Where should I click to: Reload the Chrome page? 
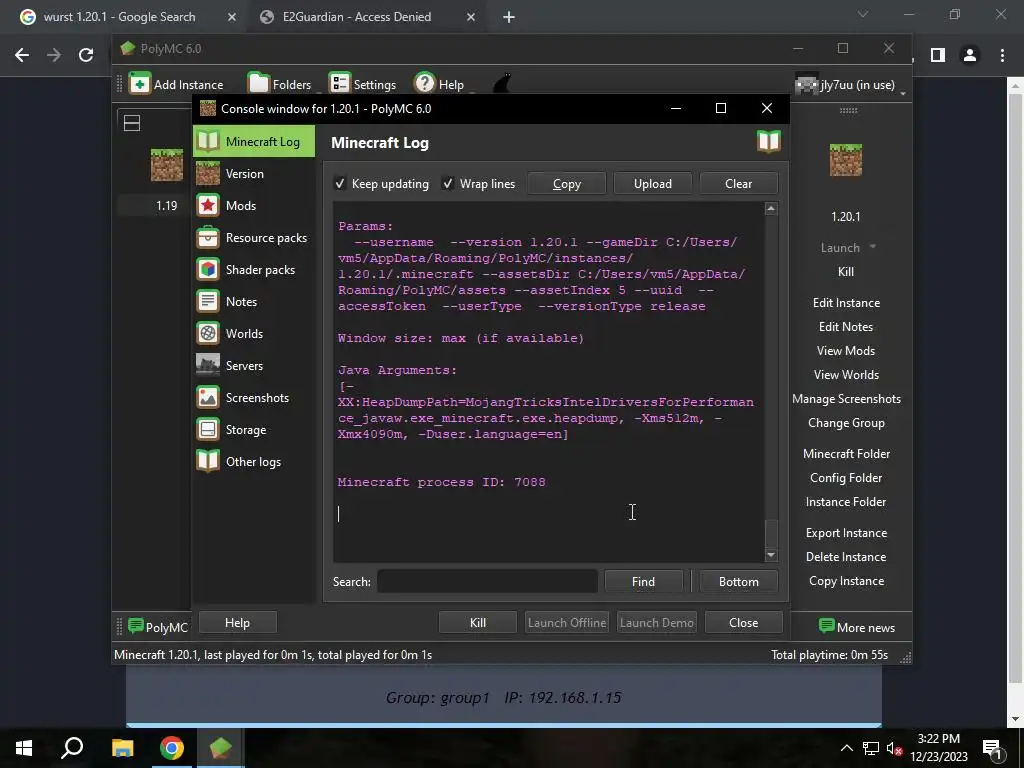86,55
